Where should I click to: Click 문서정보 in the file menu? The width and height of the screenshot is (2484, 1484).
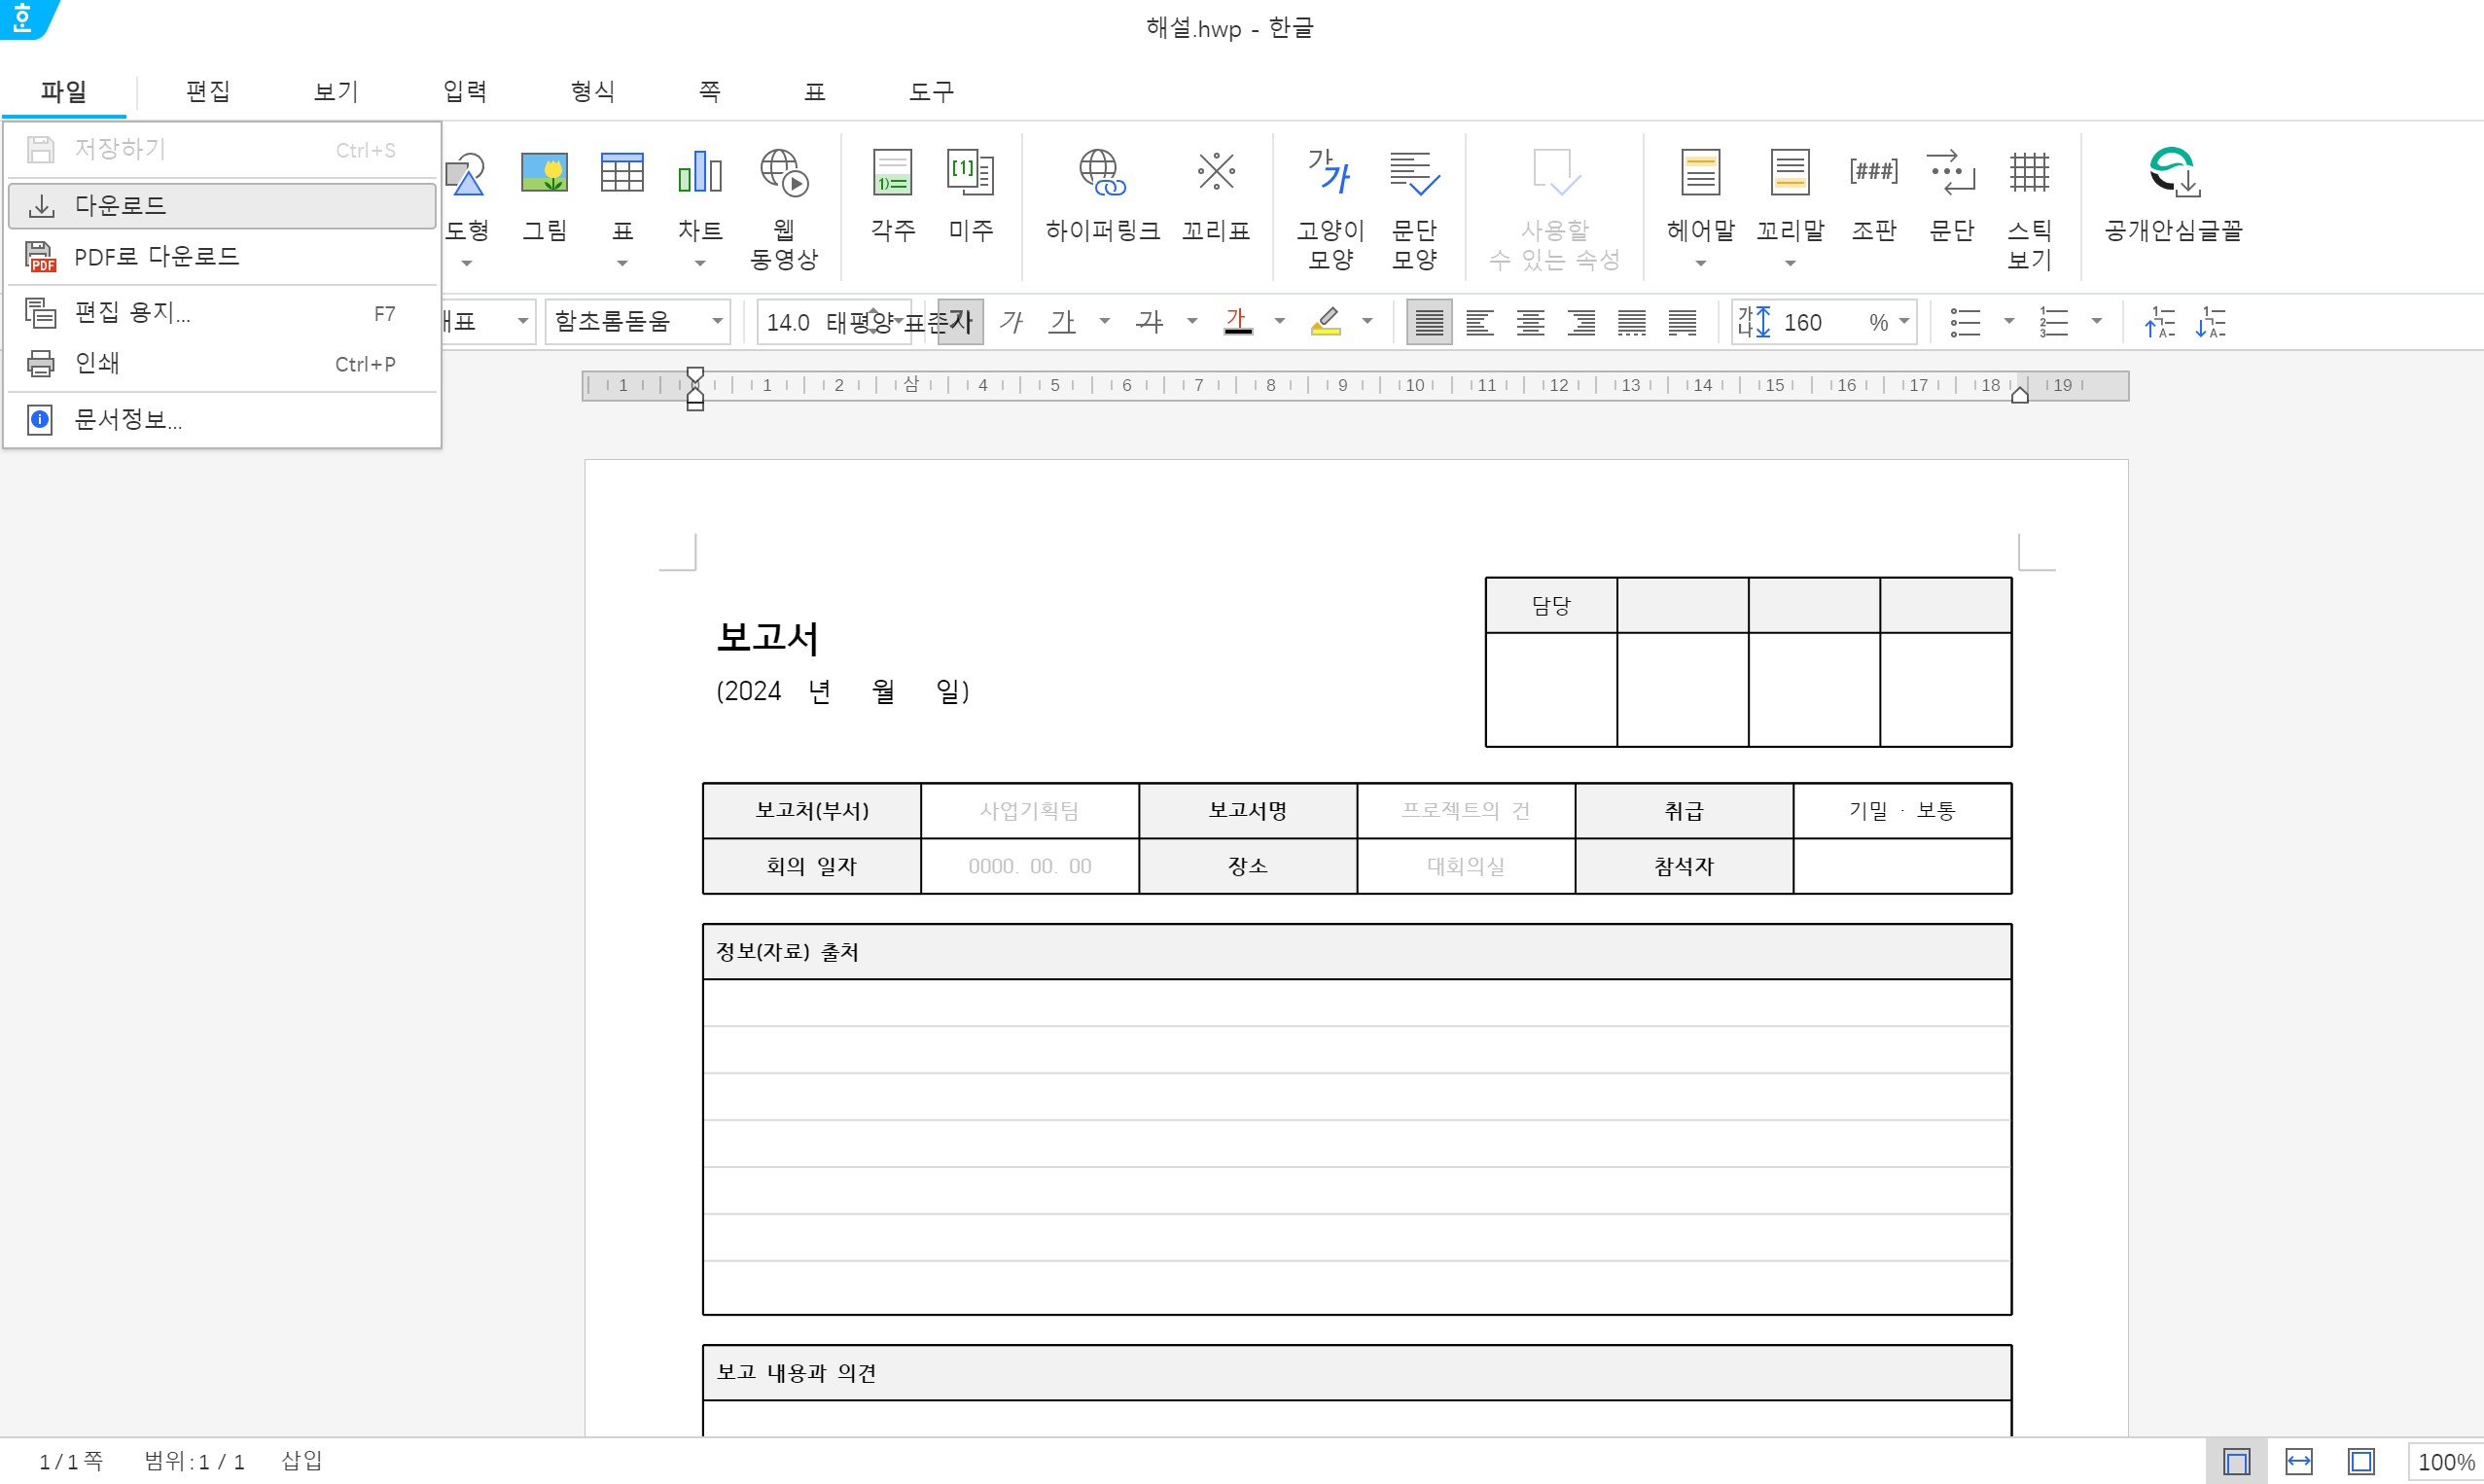128,420
